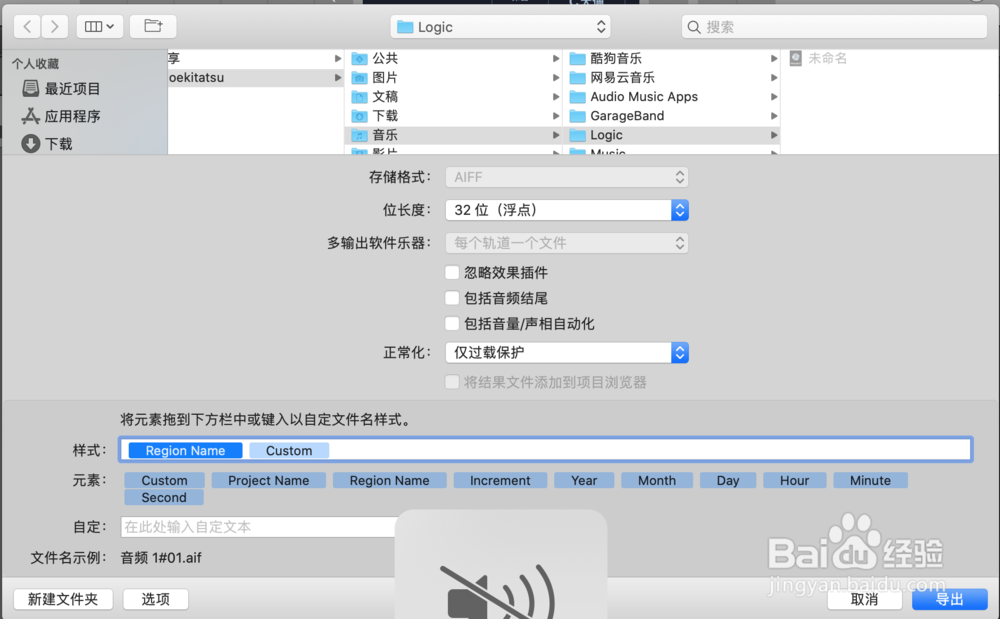Click the 新建文件夹 button
Viewport: 1000px width, 619px height.
pos(63,599)
